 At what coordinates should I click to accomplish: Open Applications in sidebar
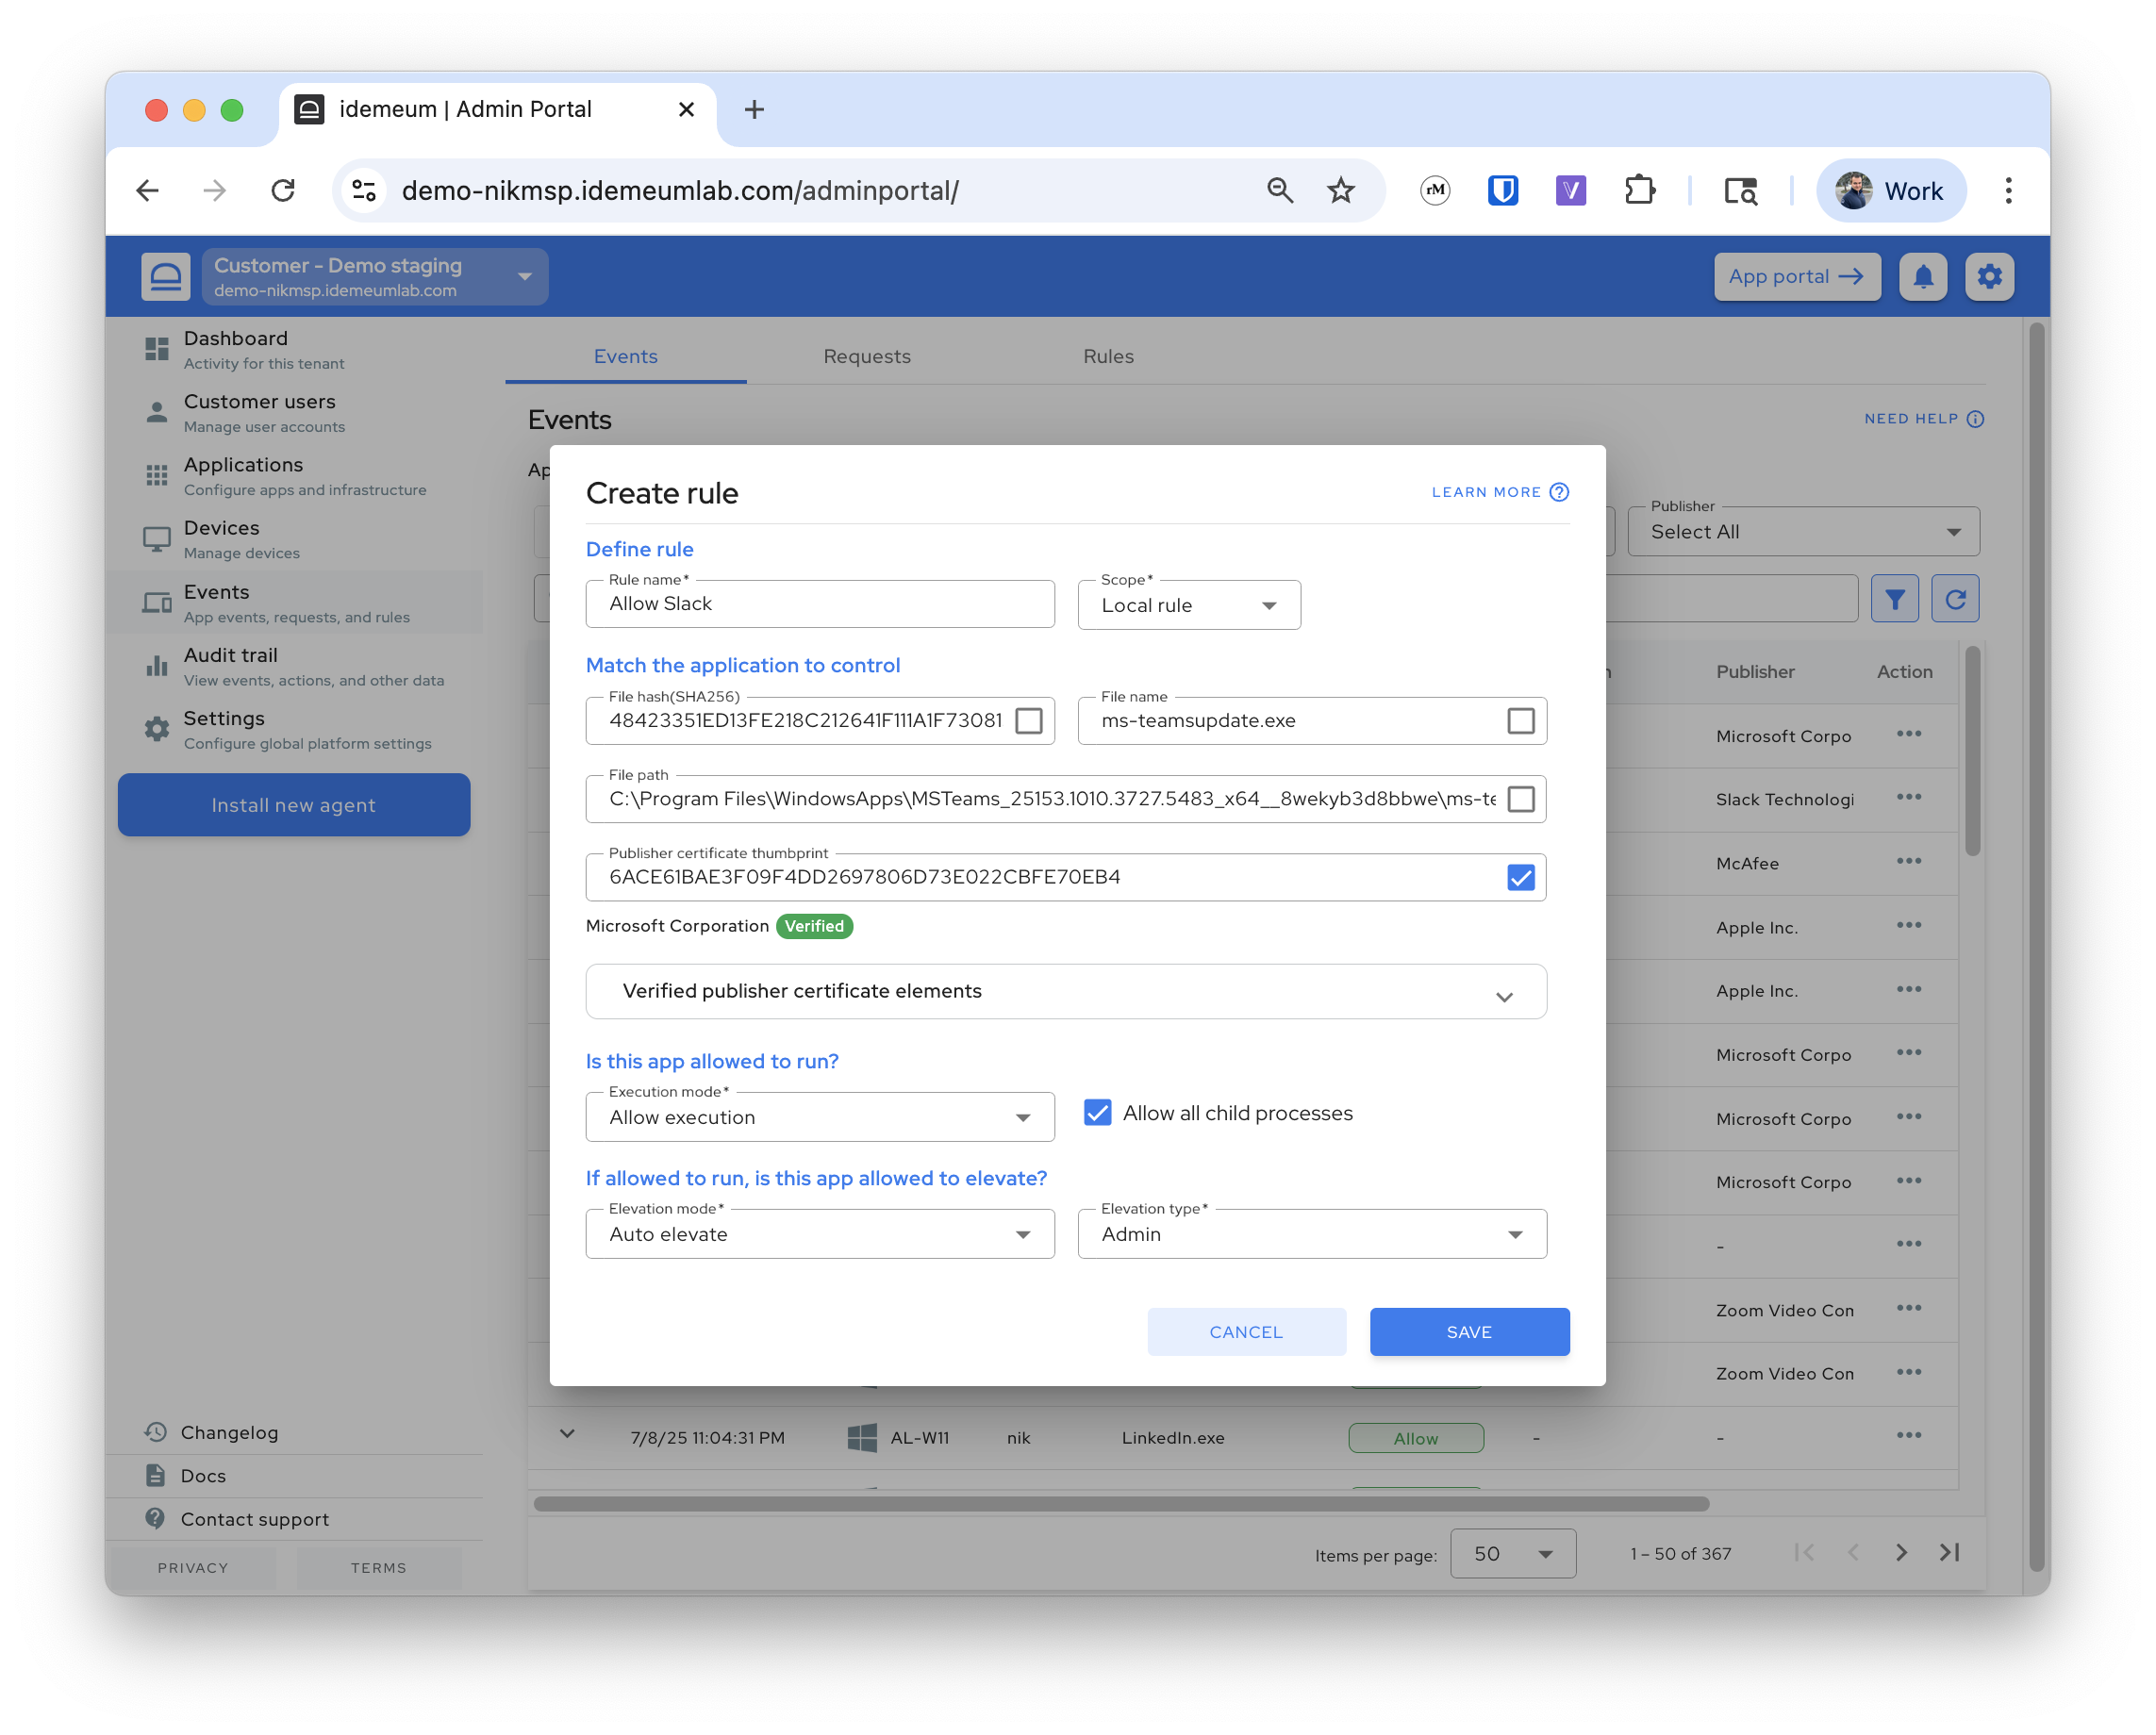coord(294,475)
